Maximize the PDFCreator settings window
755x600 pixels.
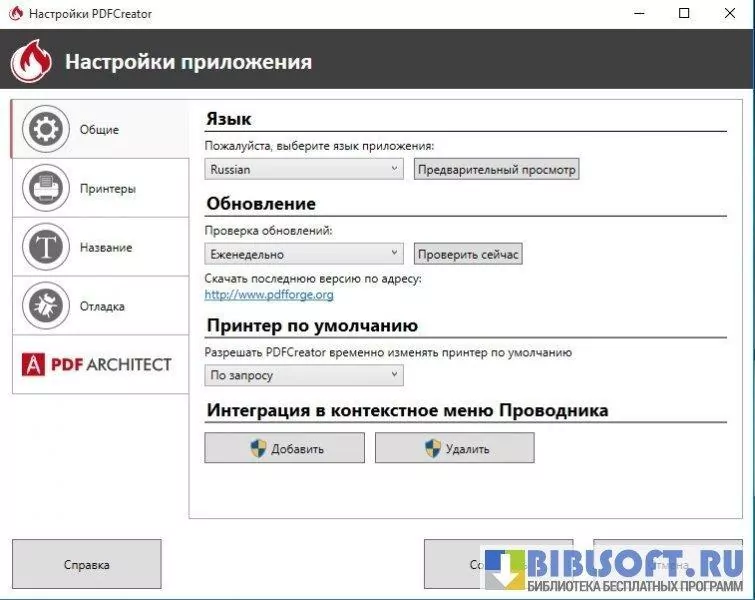684,14
